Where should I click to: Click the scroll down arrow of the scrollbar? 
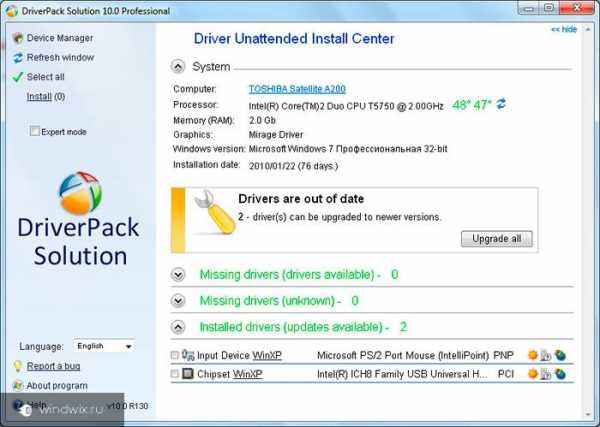pos(587,414)
